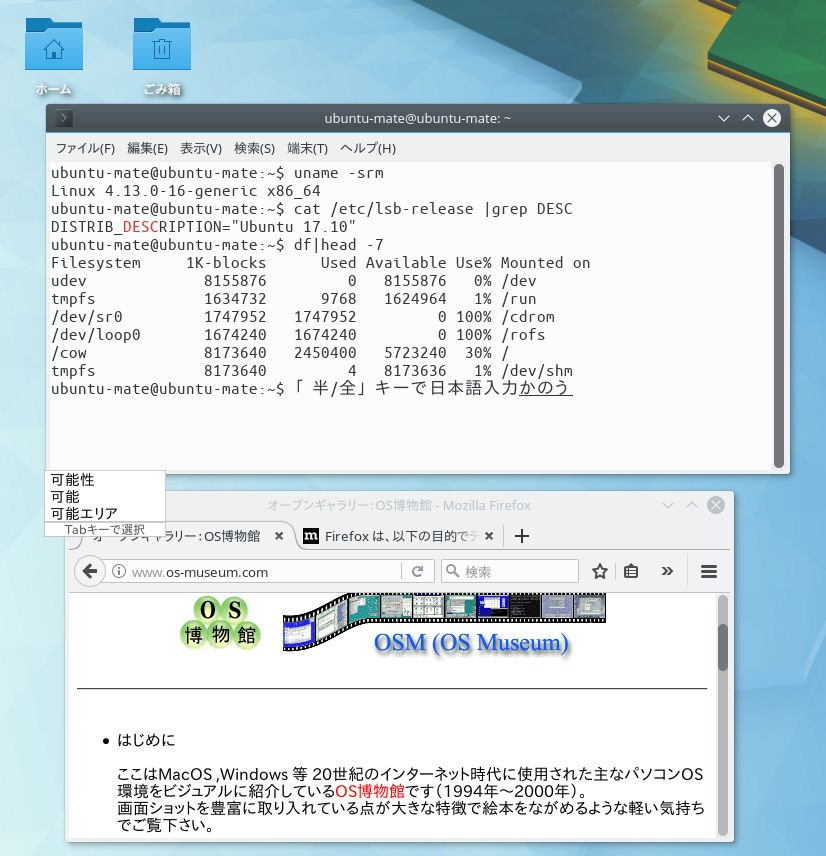Screen dimensions: 826x856
Task: Click the terminal icon in the title bar
Action: [64, 118]
